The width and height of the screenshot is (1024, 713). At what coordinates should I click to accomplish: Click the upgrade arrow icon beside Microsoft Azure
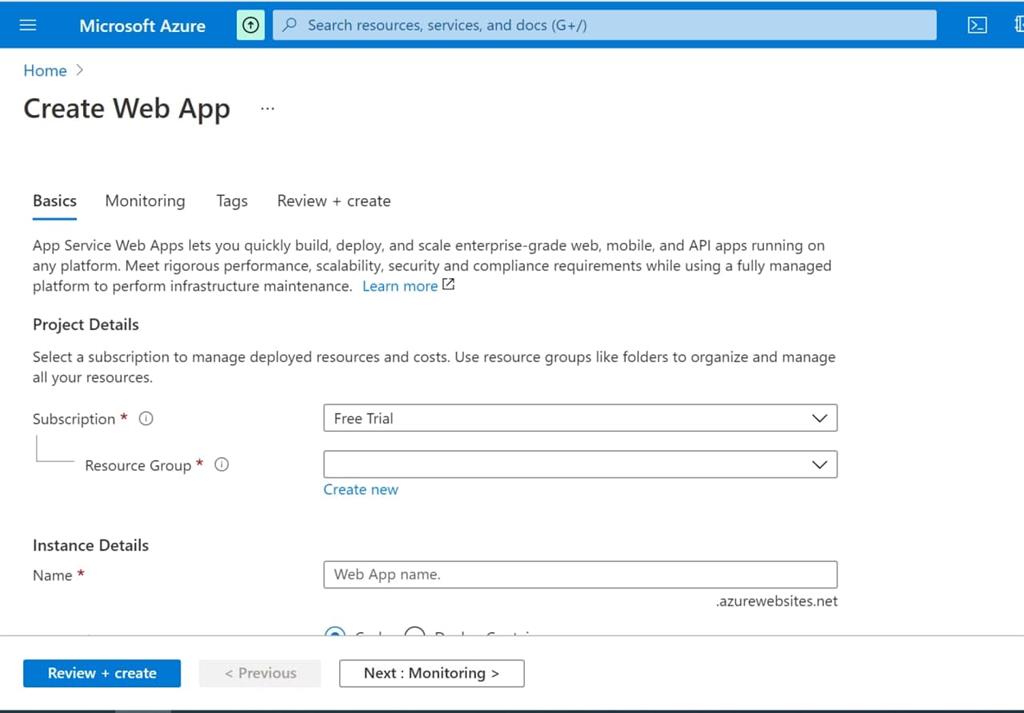pos(250,25)
